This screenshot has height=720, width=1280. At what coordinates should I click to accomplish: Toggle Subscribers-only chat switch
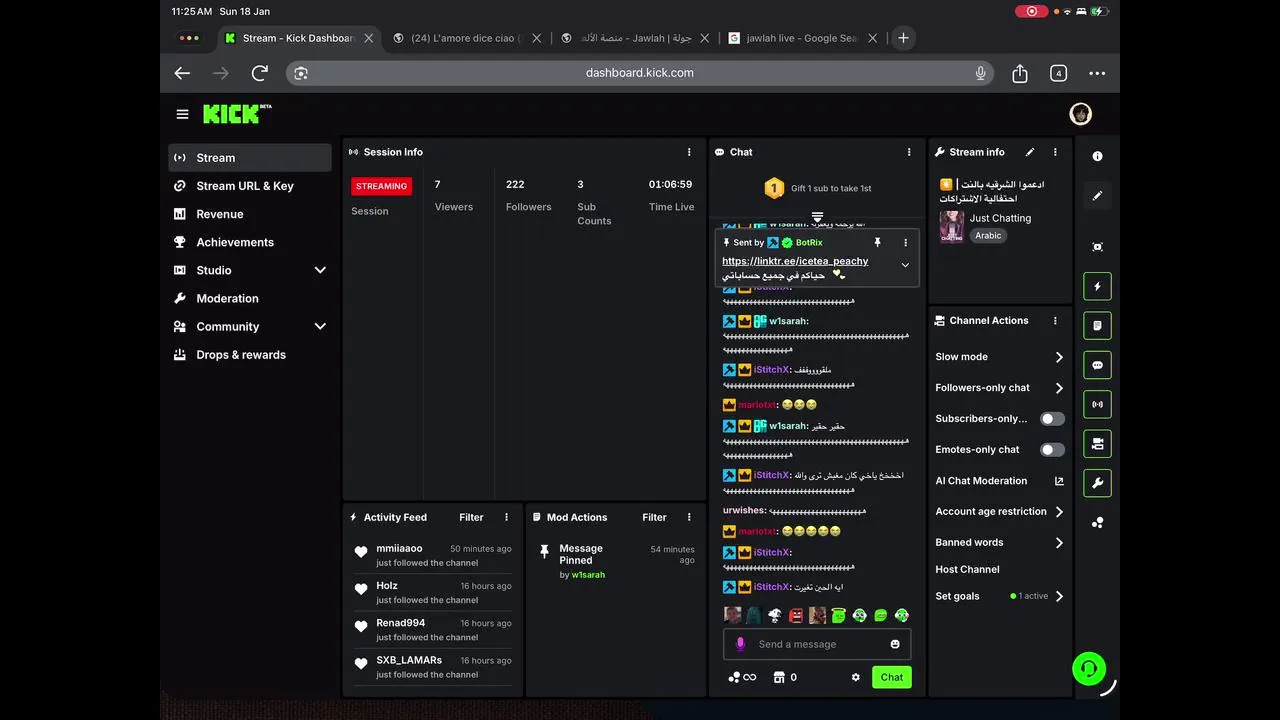click(x=1052, y=419)
